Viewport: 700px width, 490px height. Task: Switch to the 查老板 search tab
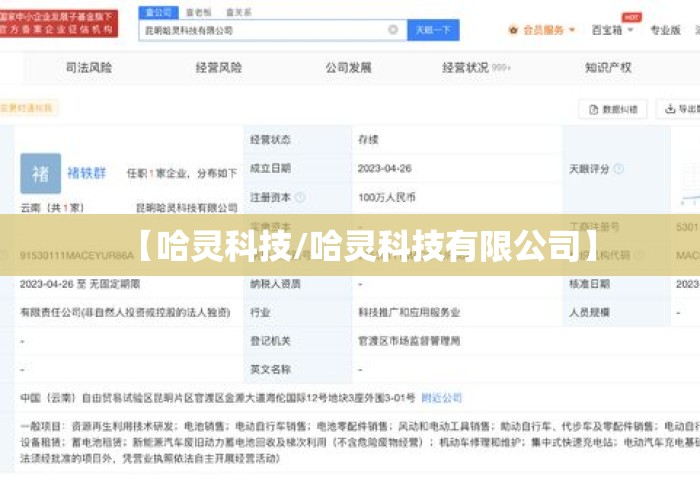pyautogui.click(x=198, y=12)
